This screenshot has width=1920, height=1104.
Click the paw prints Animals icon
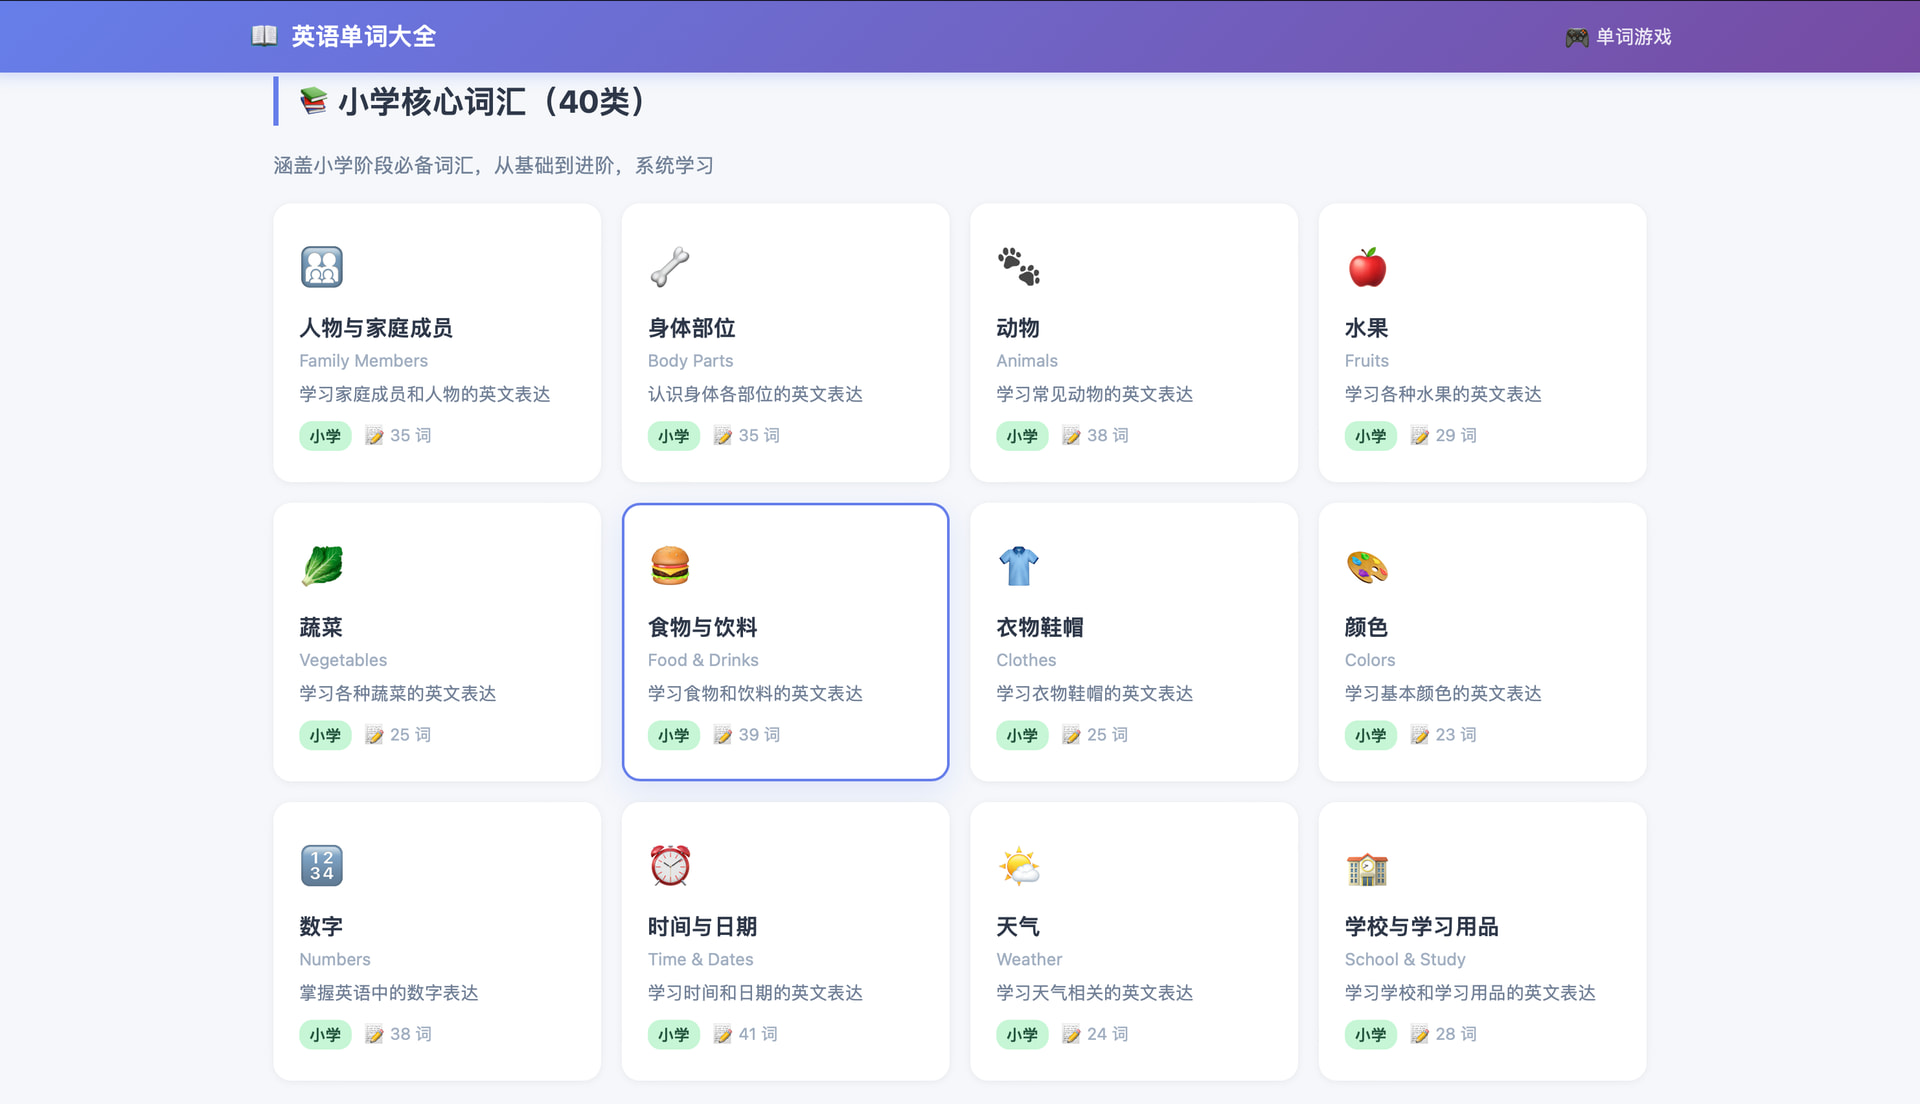[x=1018, y=267]
